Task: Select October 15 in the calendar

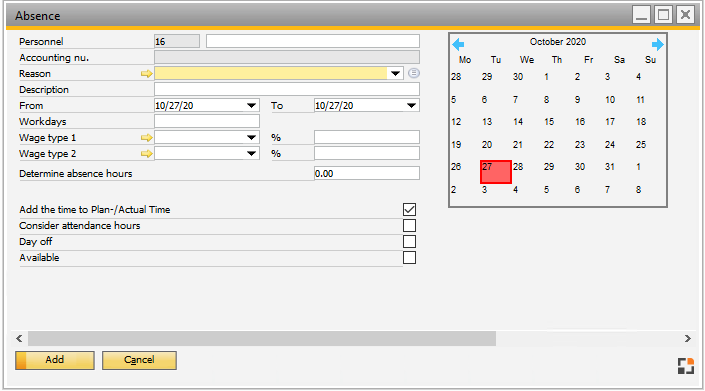Action: [549, 122]
